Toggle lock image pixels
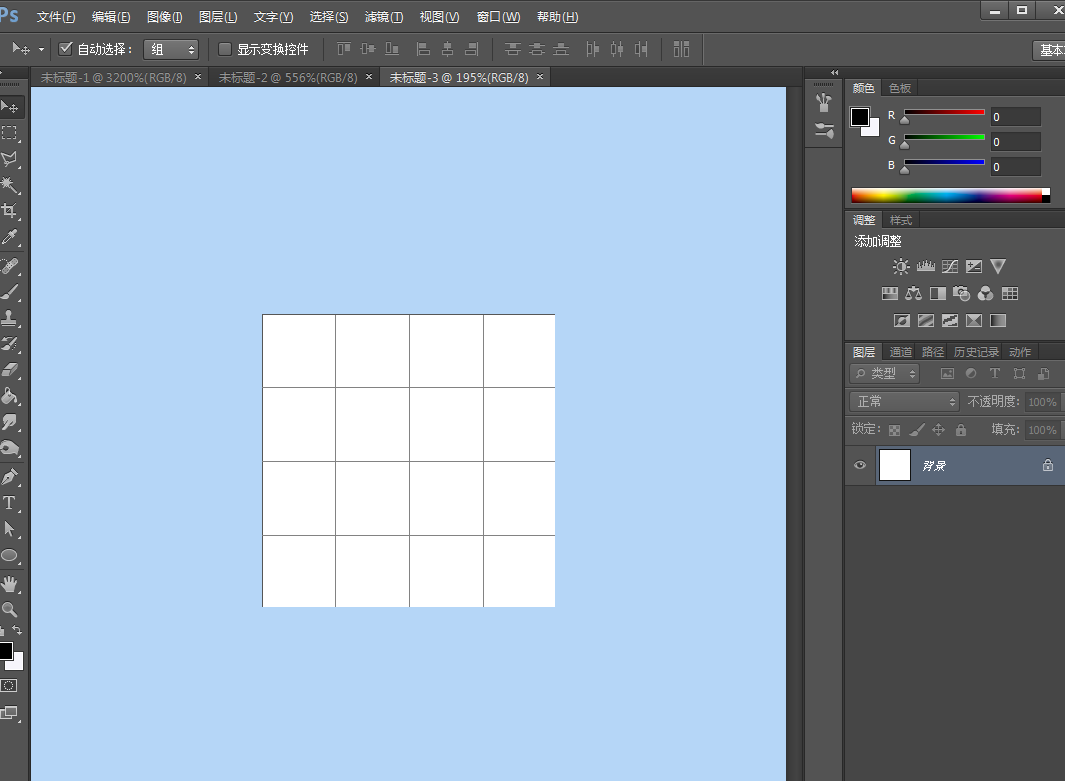 [917, 430]
